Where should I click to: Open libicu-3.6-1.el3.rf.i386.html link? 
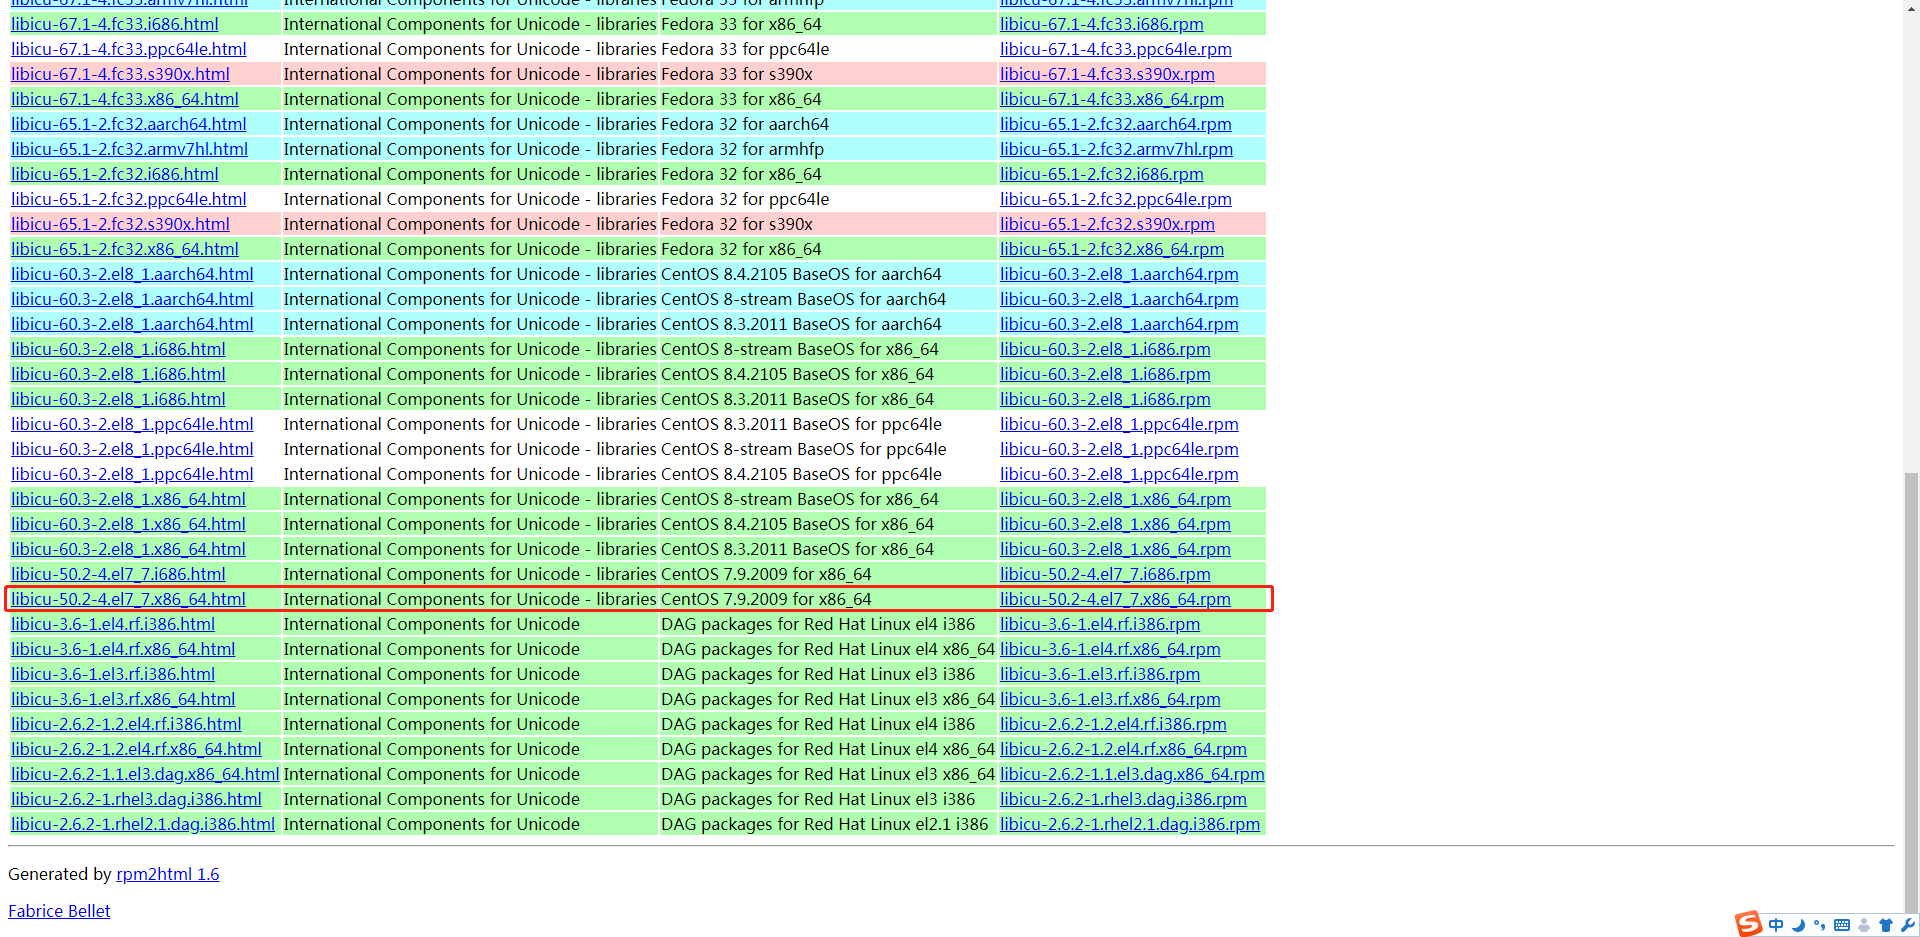click(113, 674)
